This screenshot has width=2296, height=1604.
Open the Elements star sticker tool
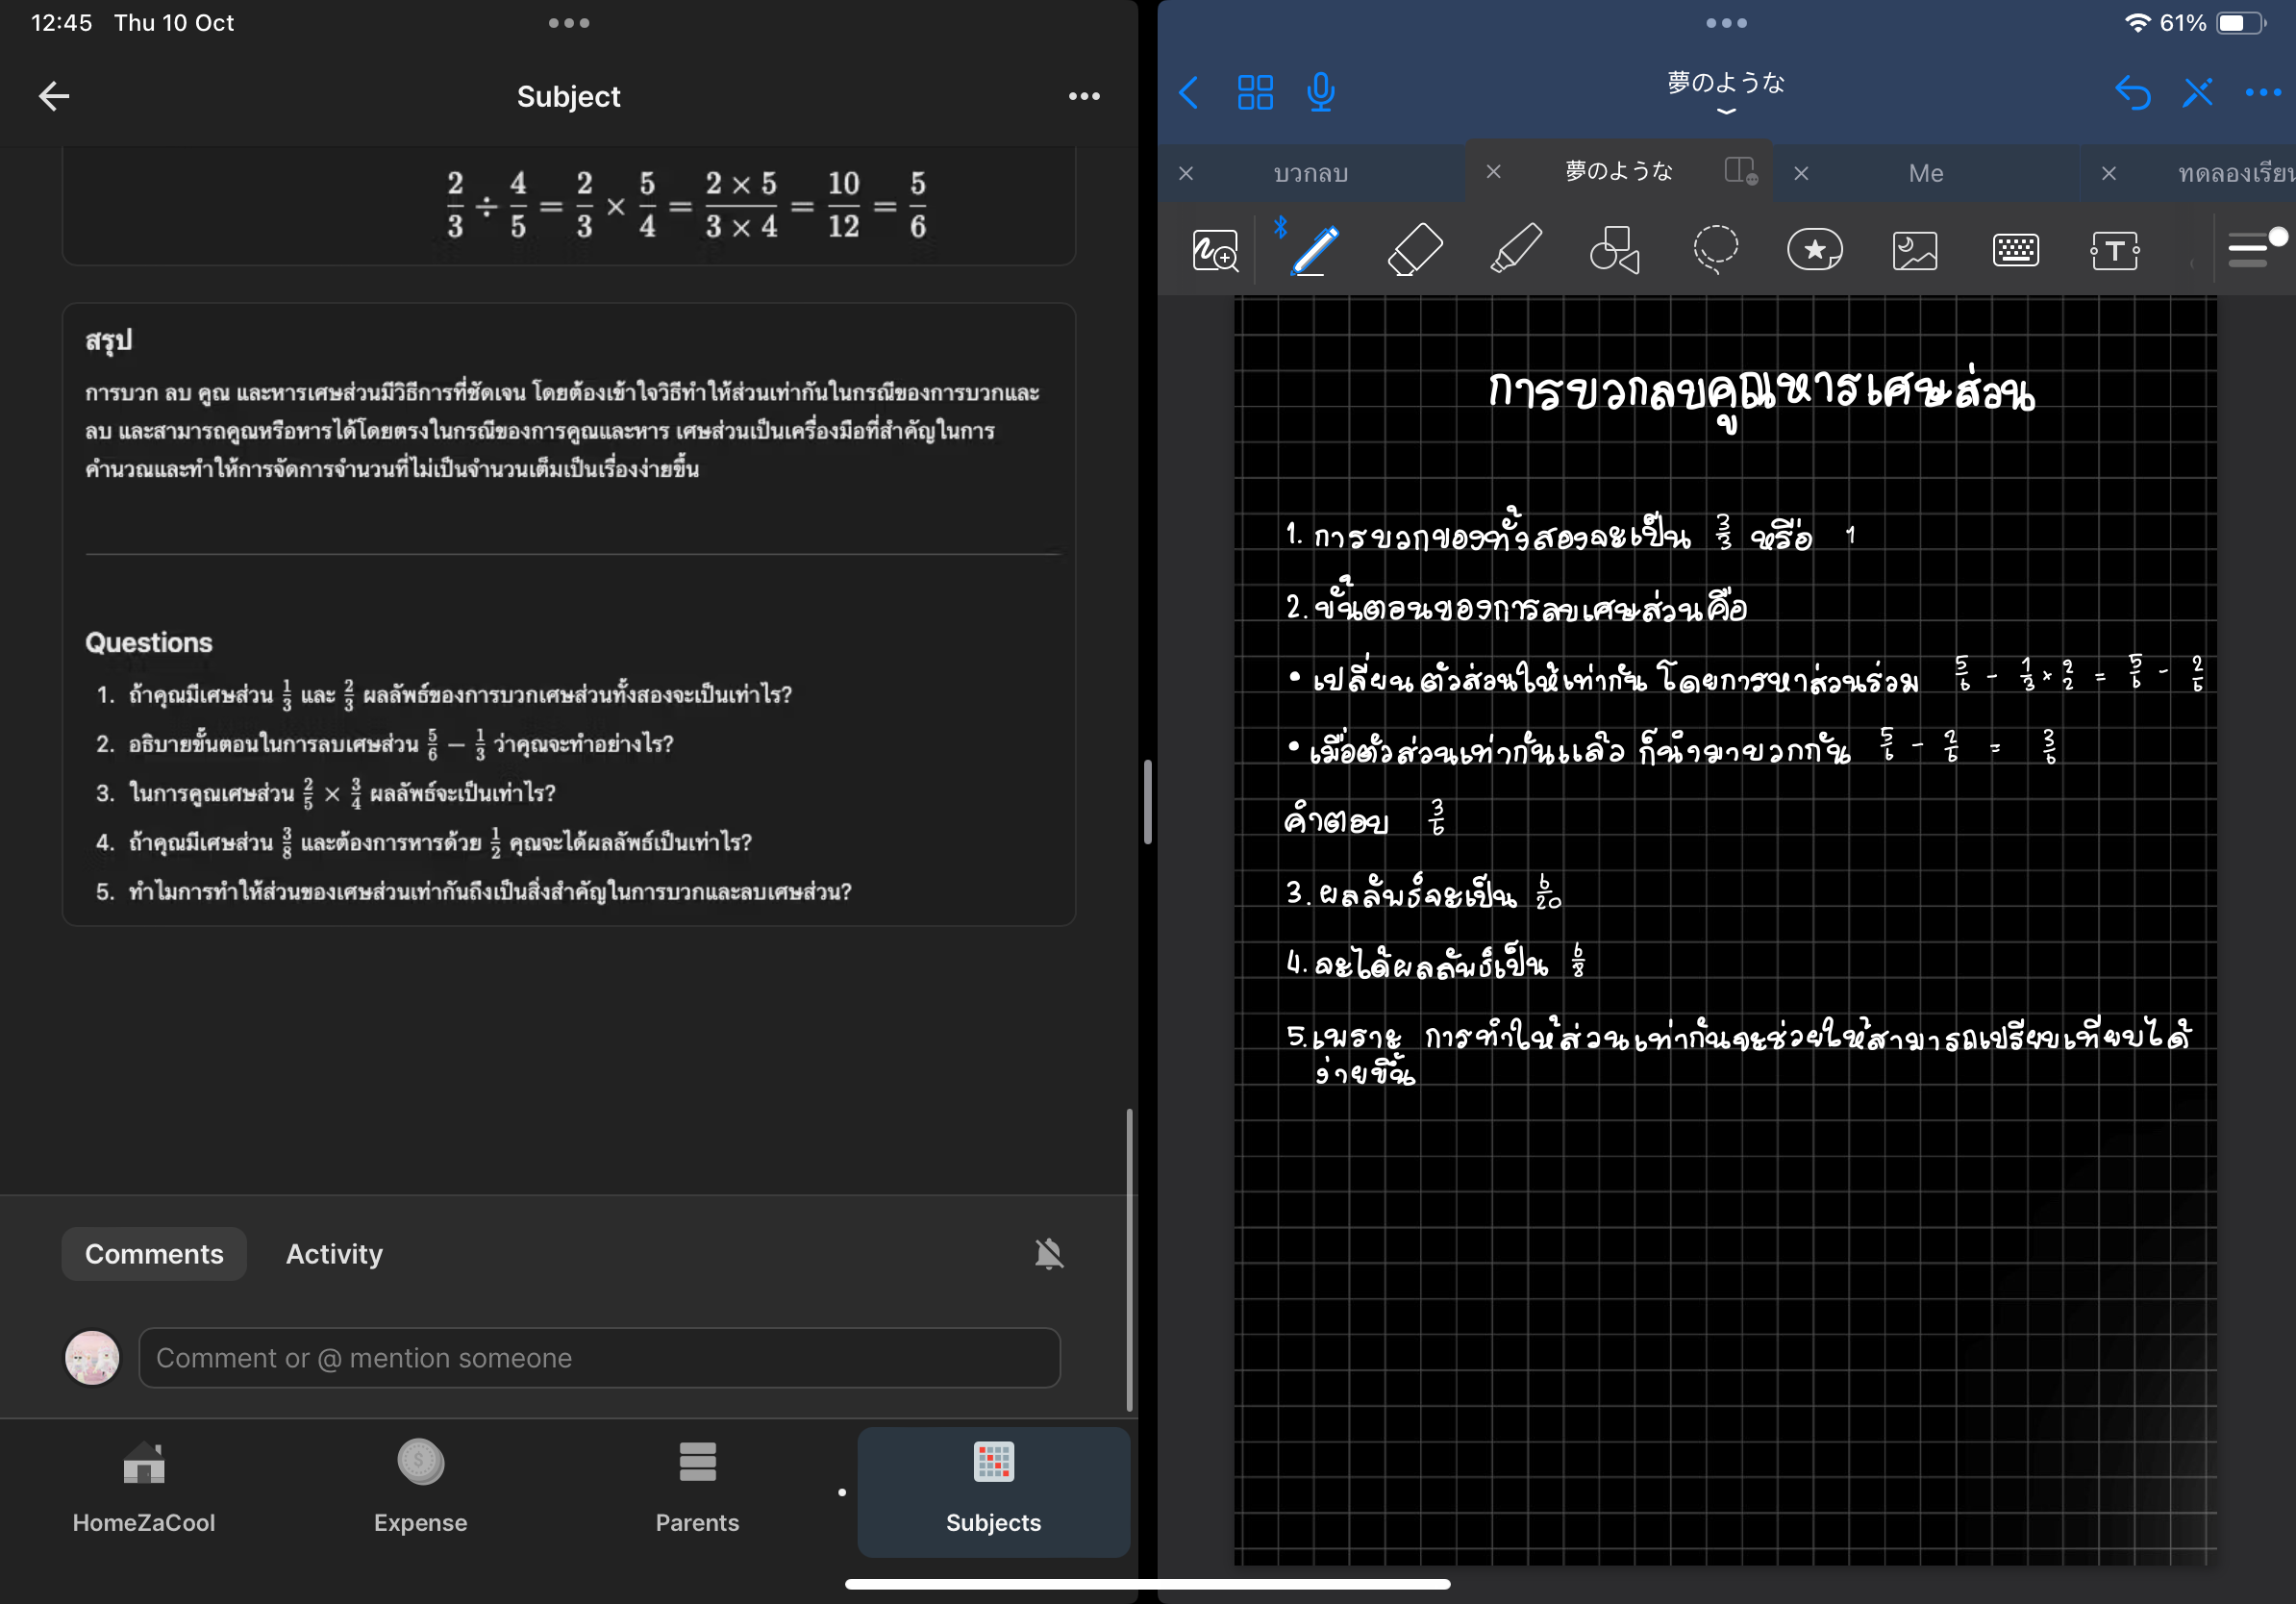pyautogui.click(x=1815, y=250)
